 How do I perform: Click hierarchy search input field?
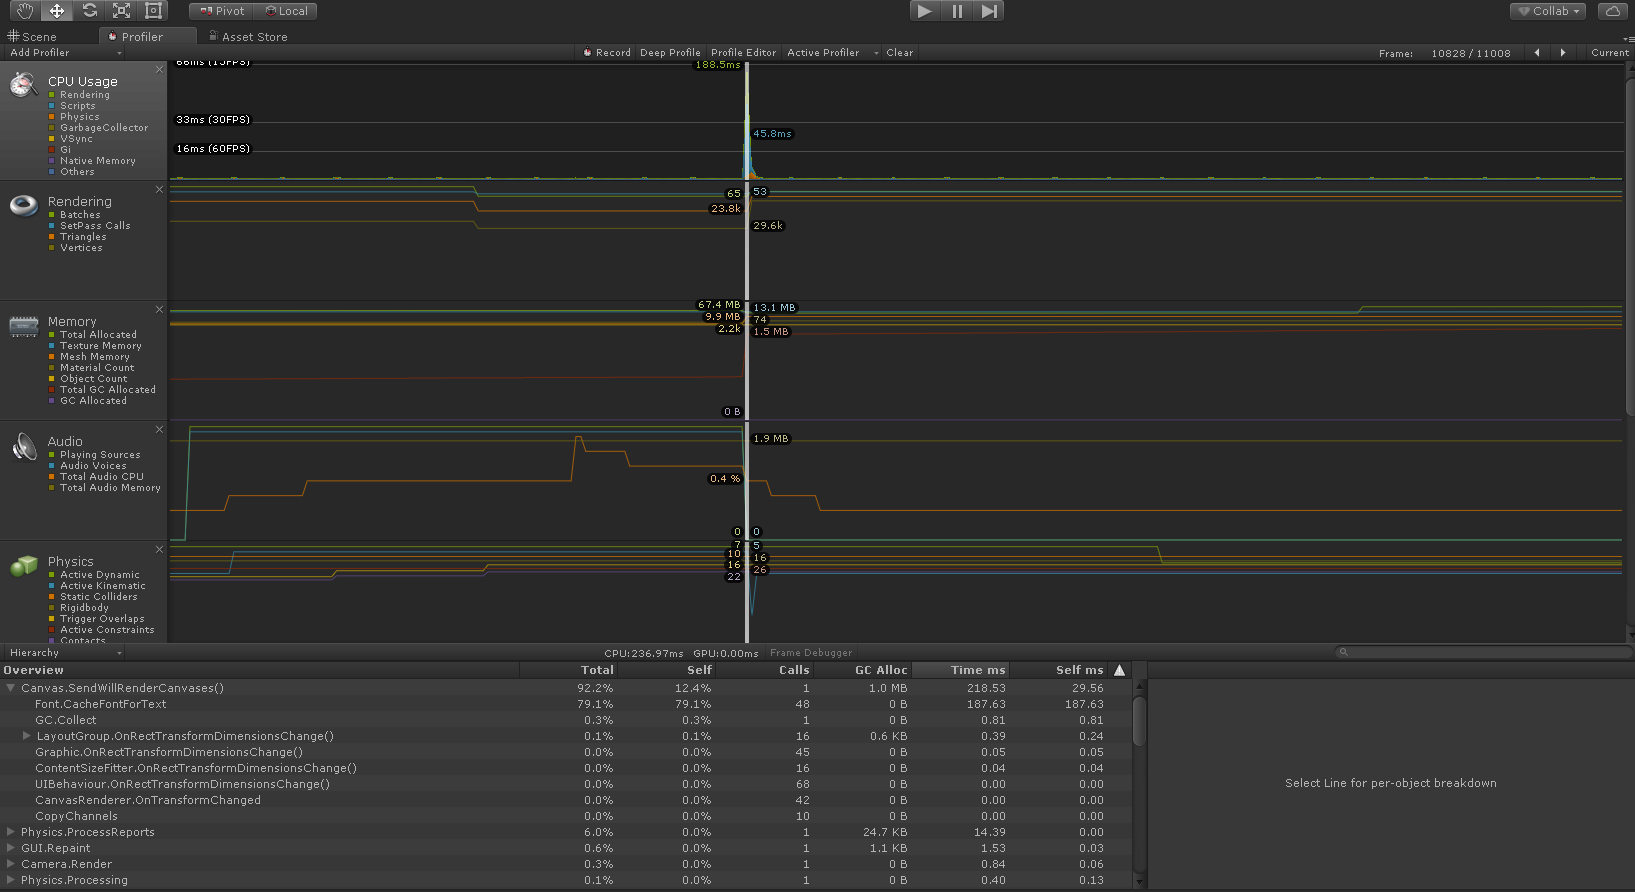pyautogui.click(x=1485, y=652)
